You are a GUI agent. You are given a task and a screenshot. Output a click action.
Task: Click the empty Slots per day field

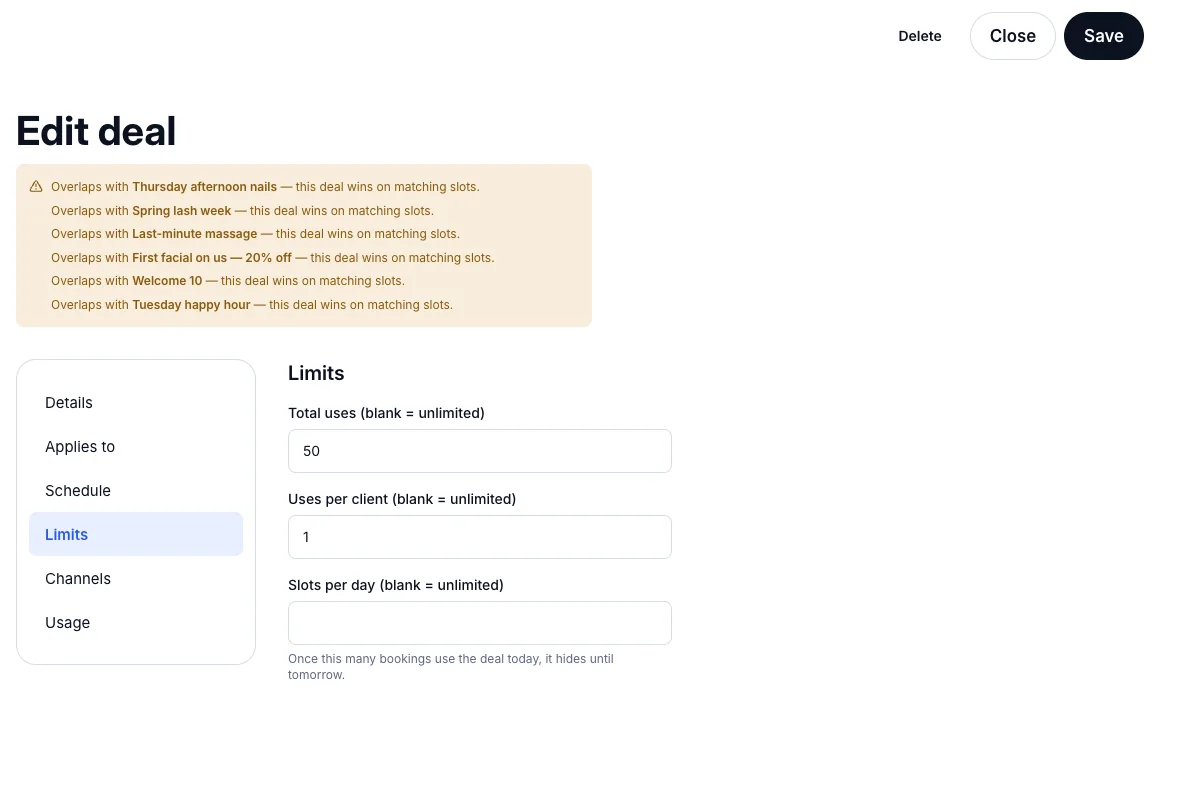point(480,623)
